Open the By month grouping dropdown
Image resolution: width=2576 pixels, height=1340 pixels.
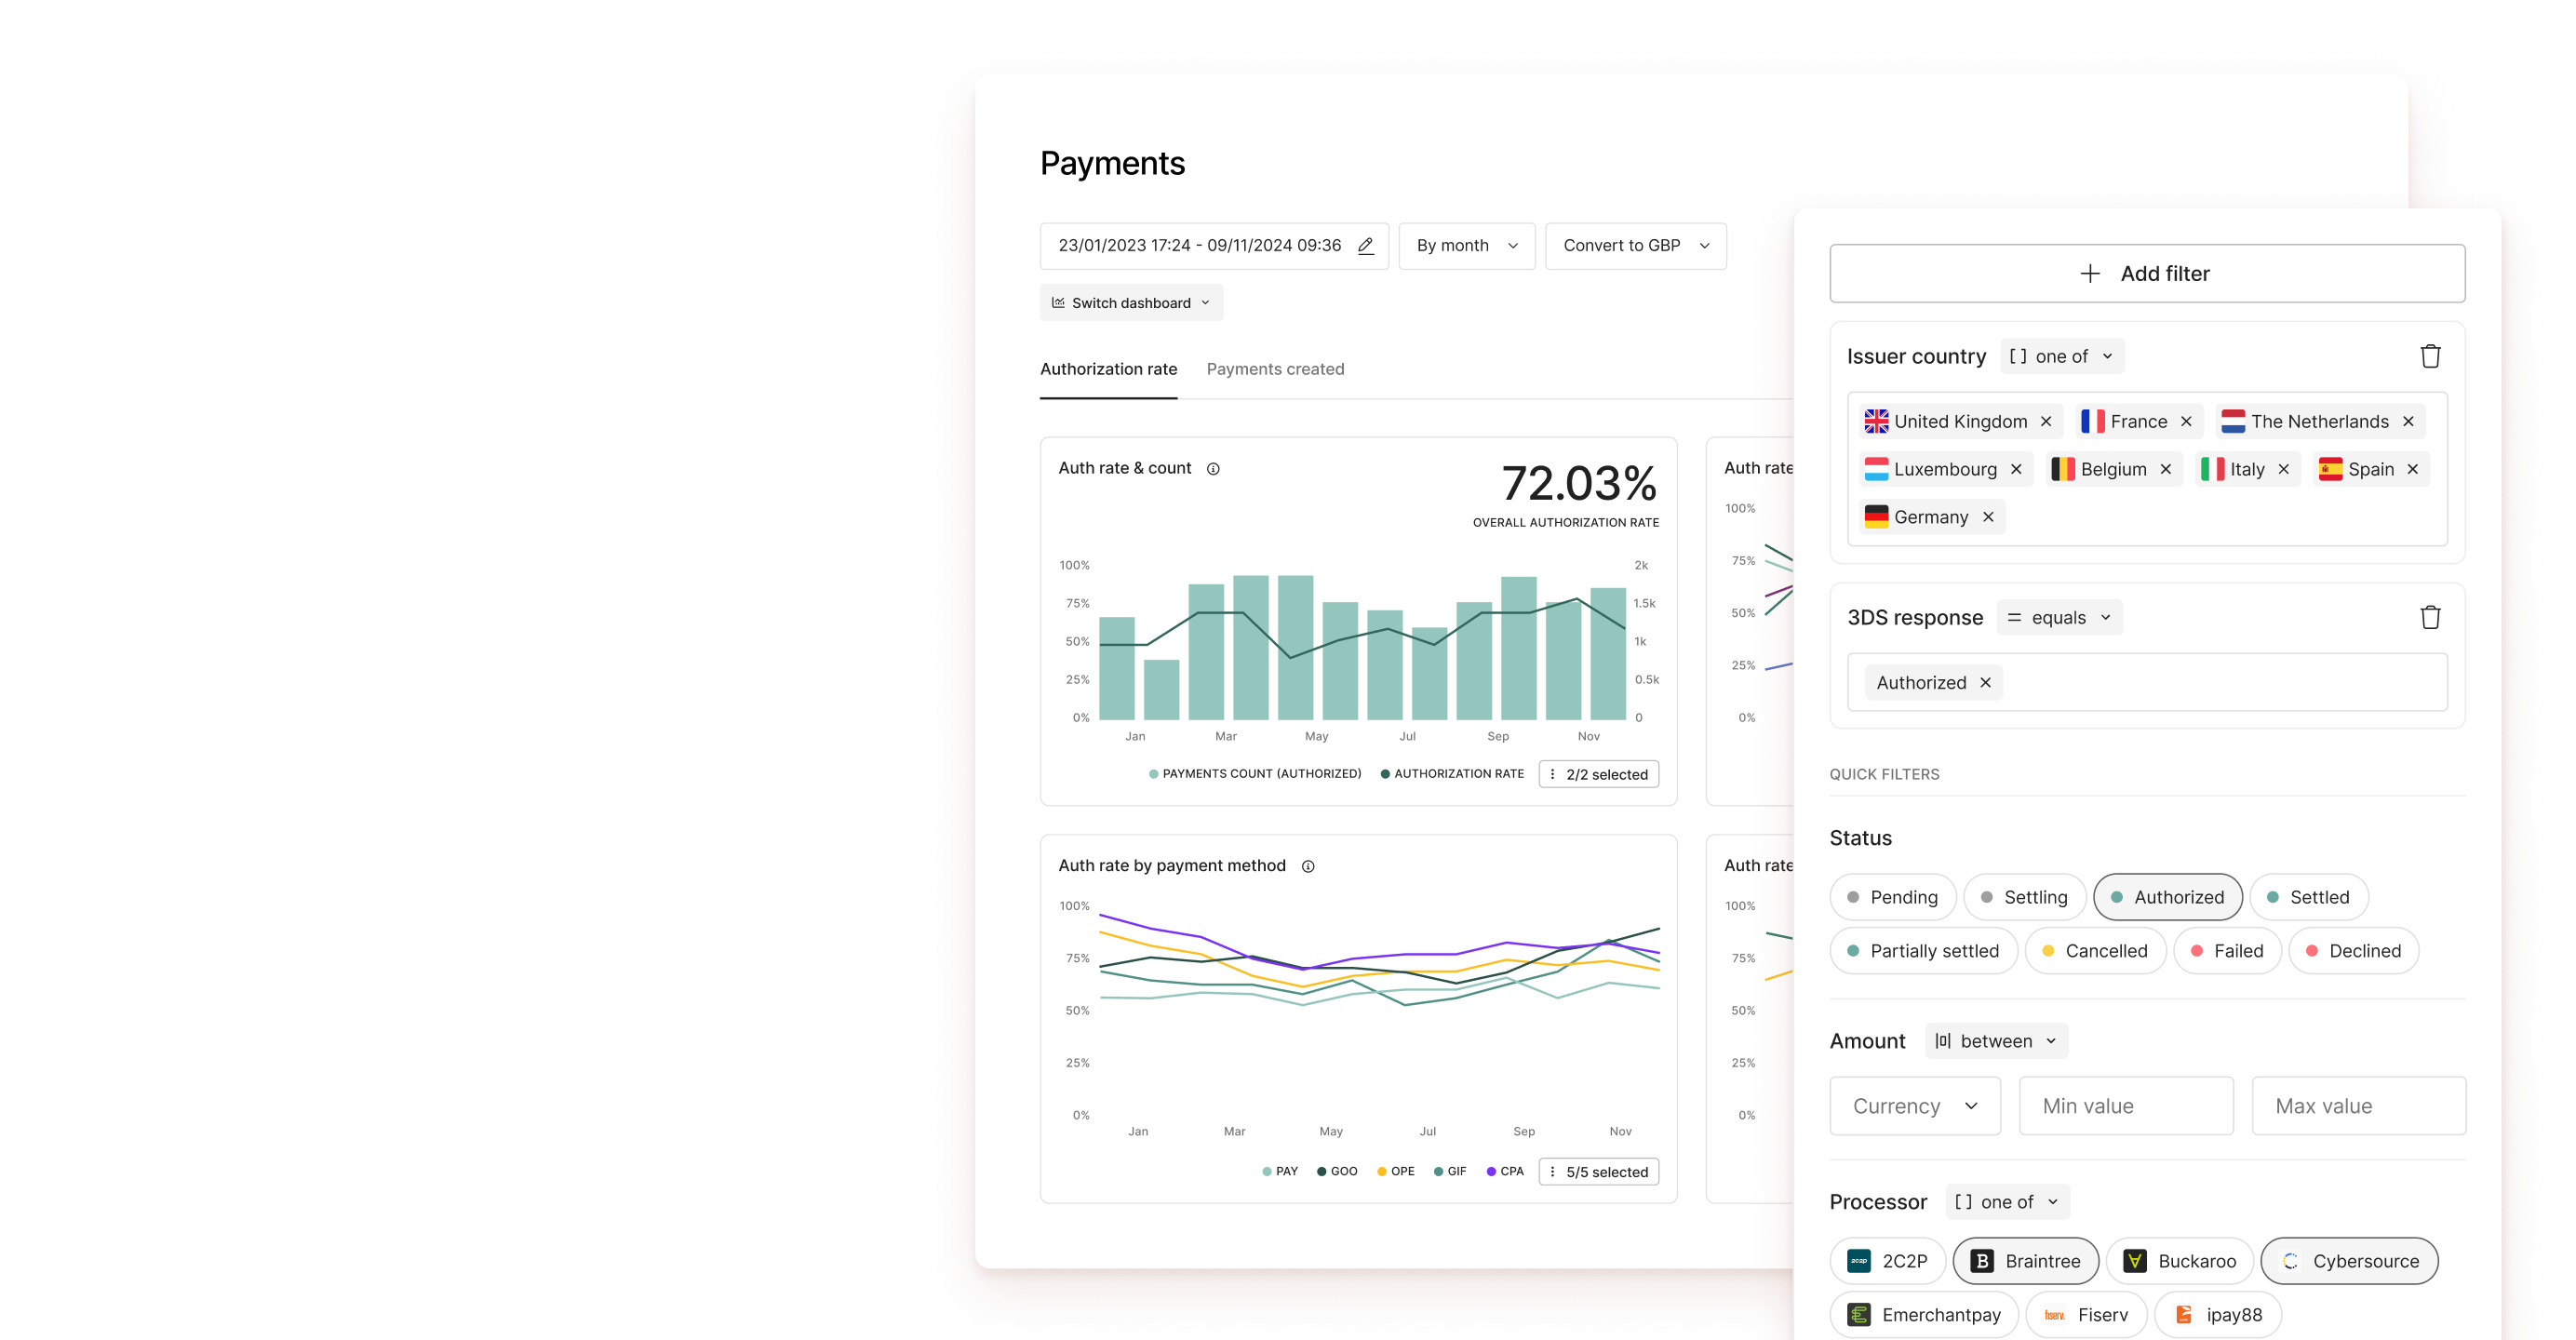[1466, 246]
